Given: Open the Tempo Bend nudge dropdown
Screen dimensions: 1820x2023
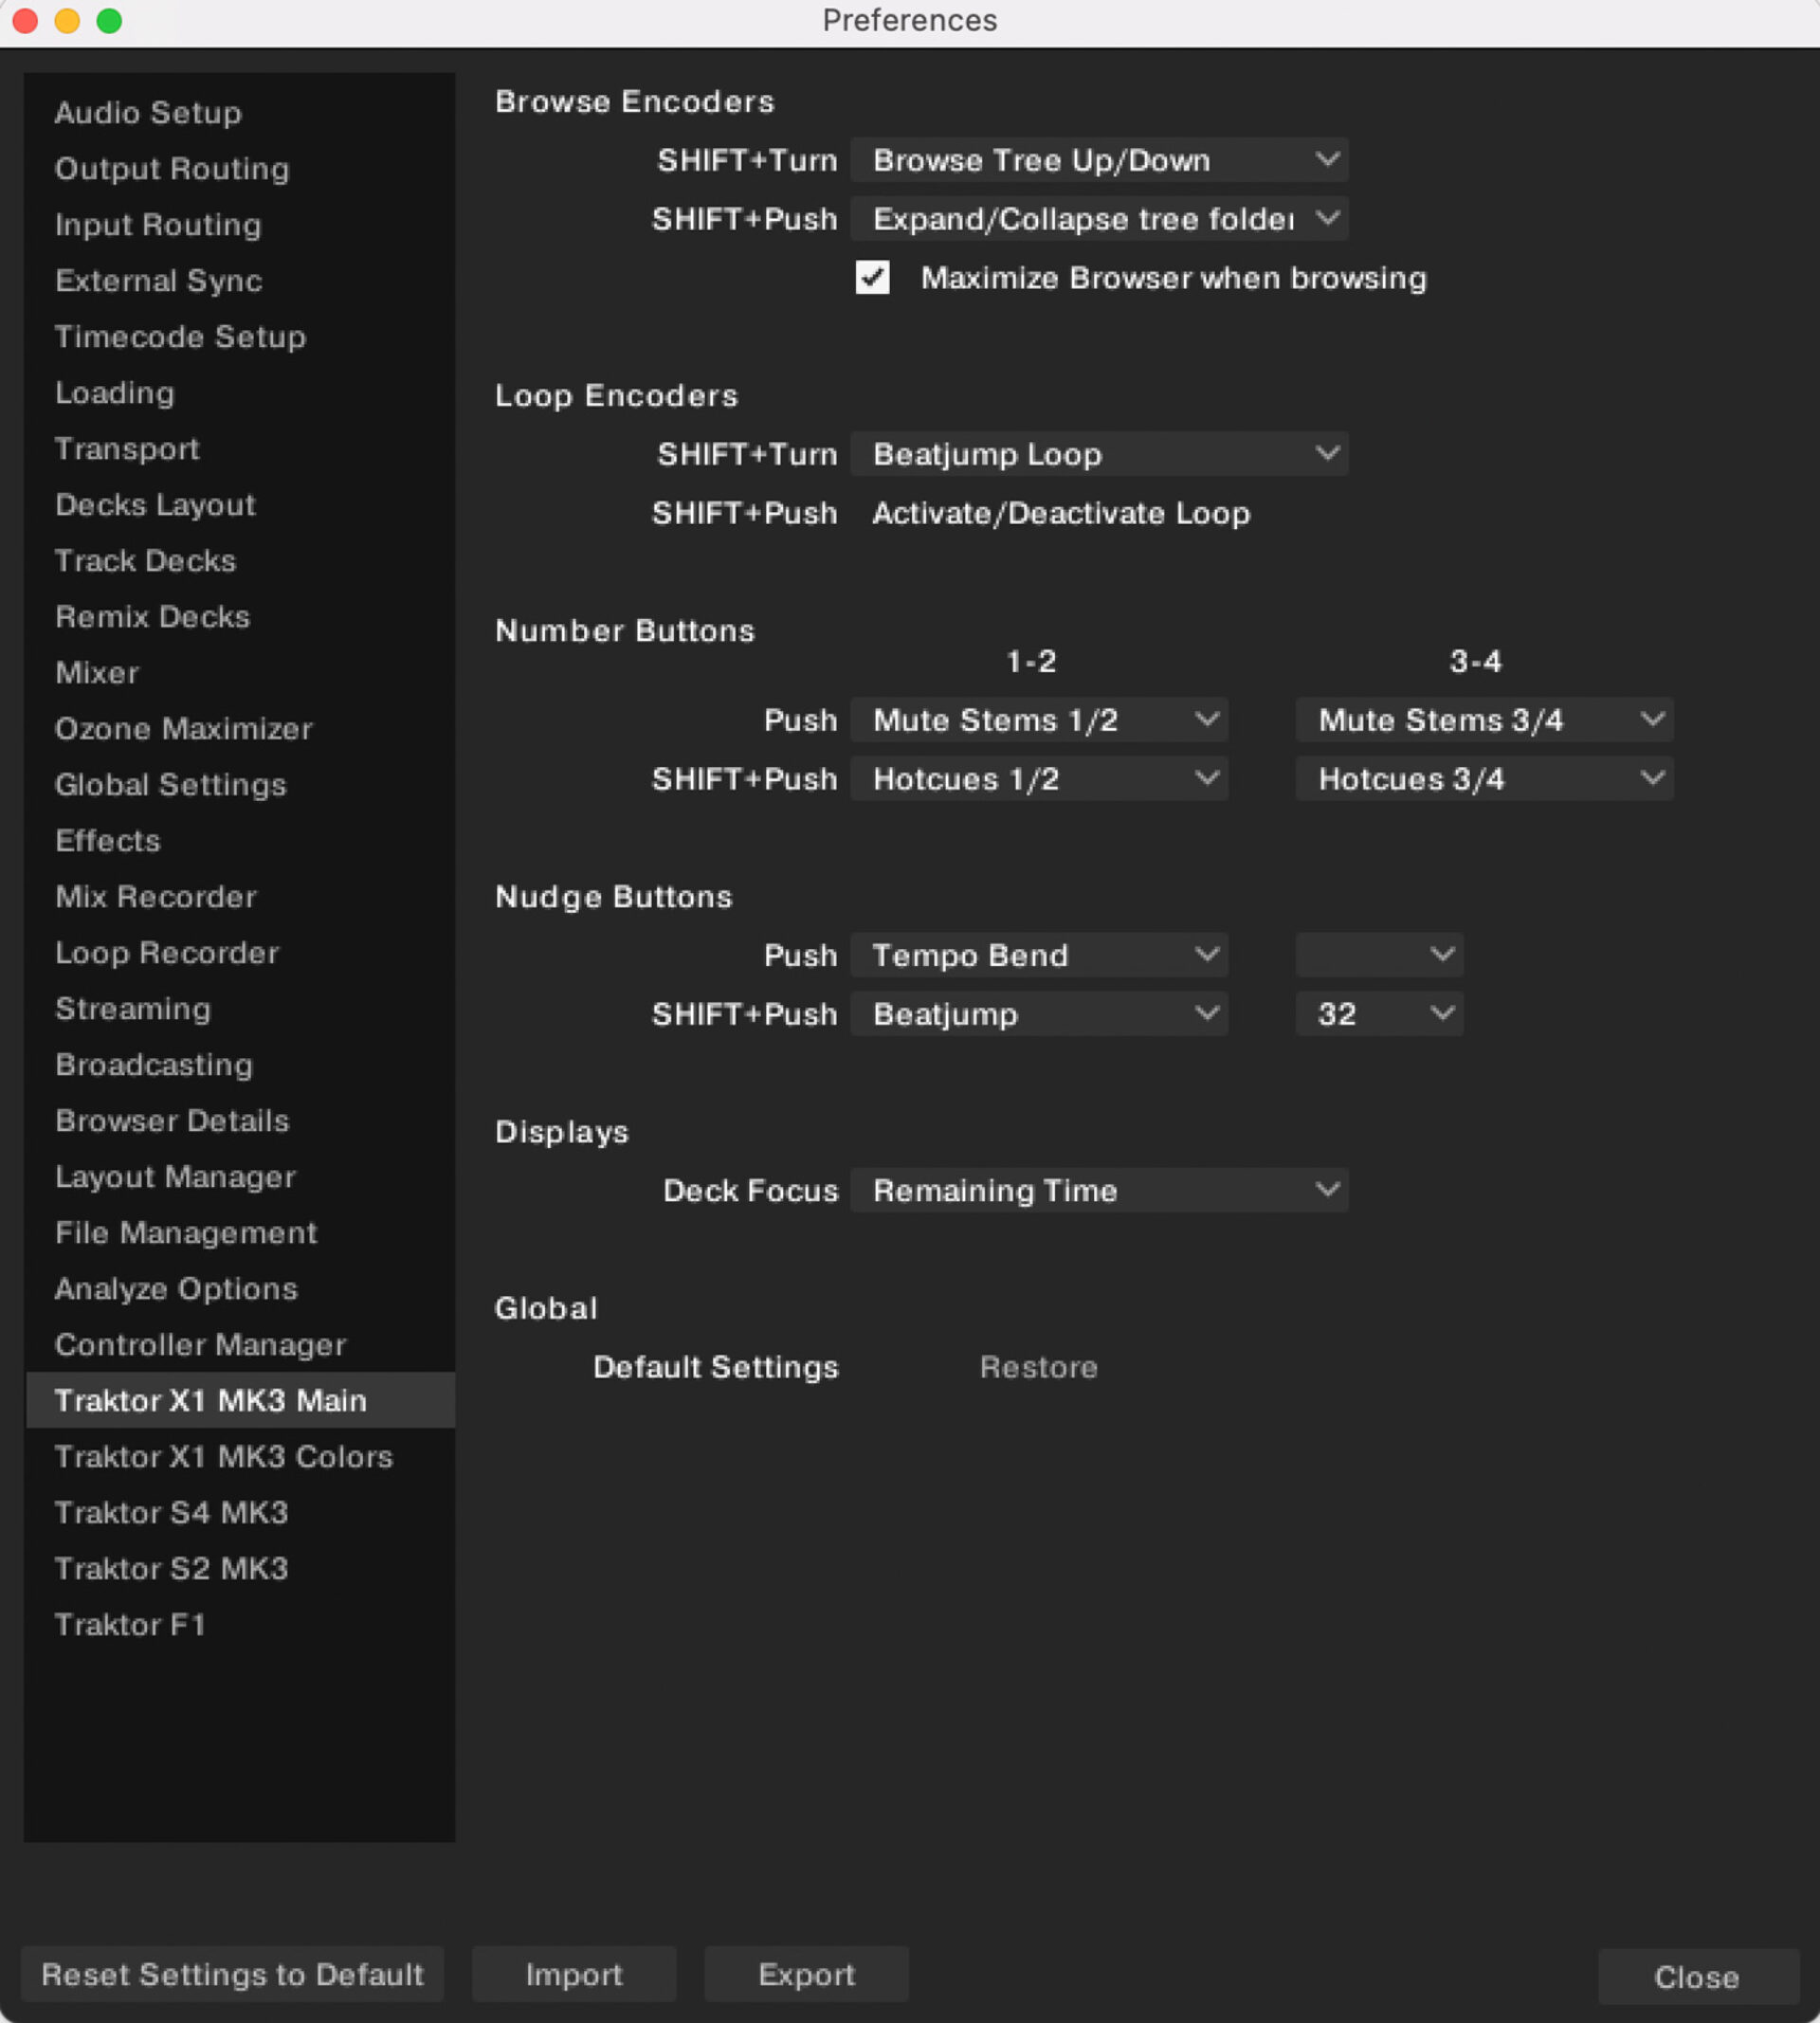Looking at the screenshot, I should coord(1038,955).
